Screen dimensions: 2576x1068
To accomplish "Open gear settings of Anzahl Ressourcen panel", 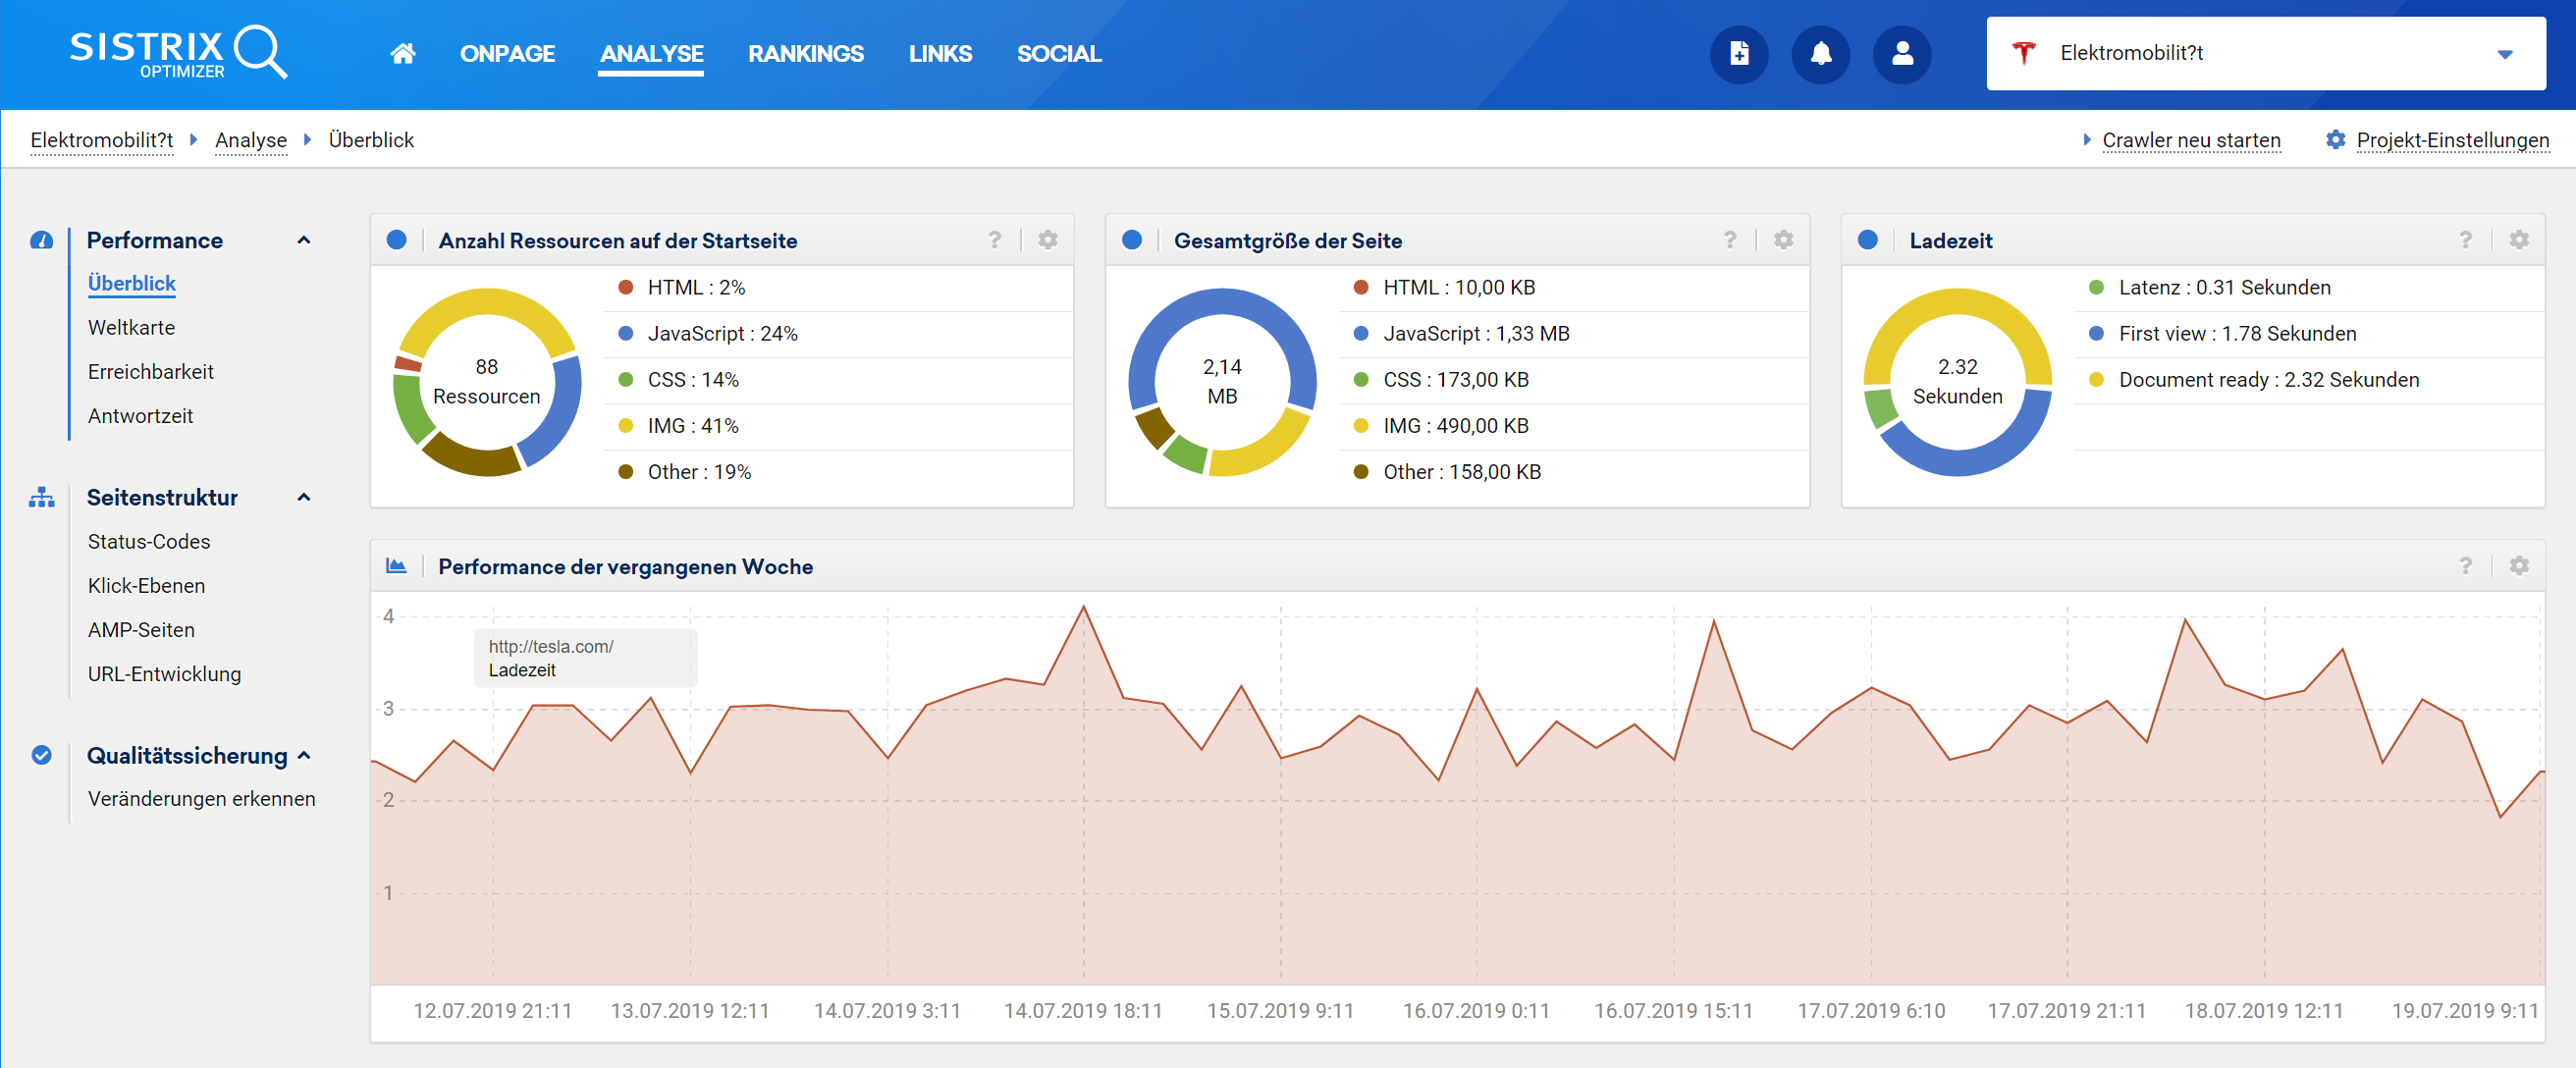I will tap(1047, 240).
